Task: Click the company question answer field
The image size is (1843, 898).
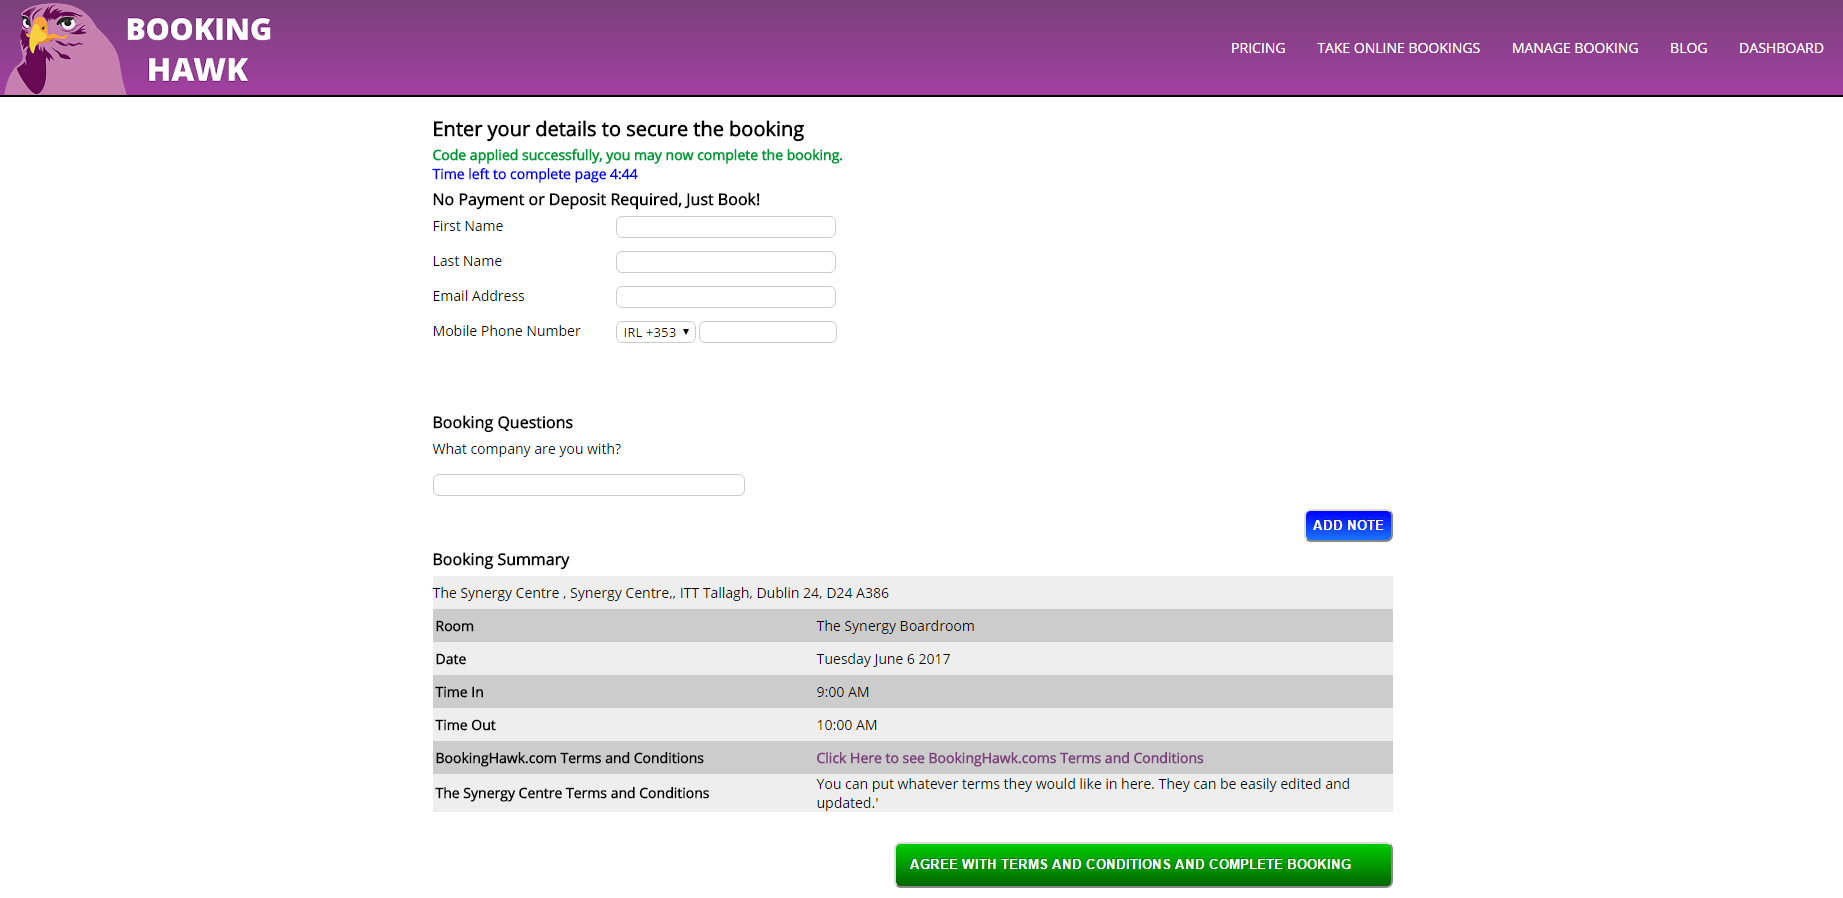Action: click(589, 485)
